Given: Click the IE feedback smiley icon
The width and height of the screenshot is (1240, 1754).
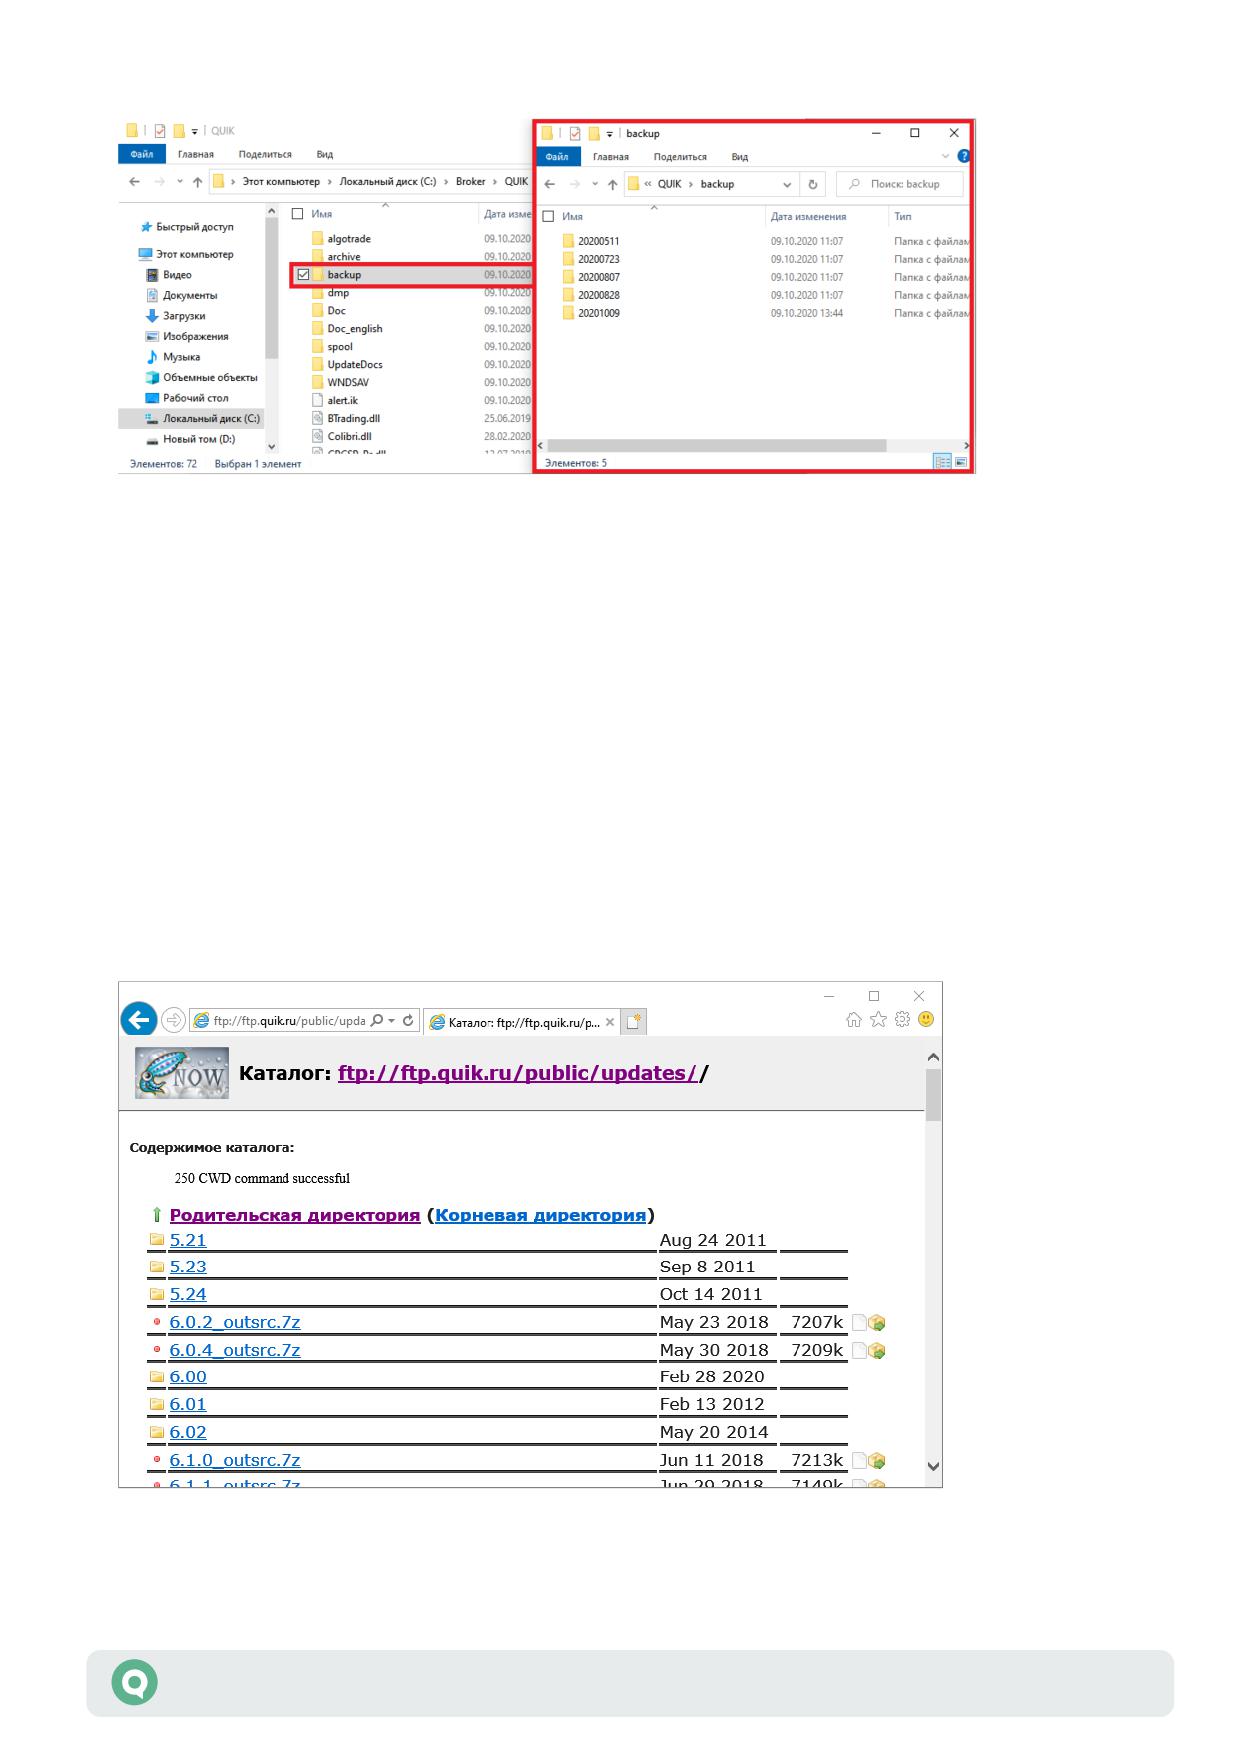Looking at the screenshot, I should pyautogui.click(x=926, y=1019).
